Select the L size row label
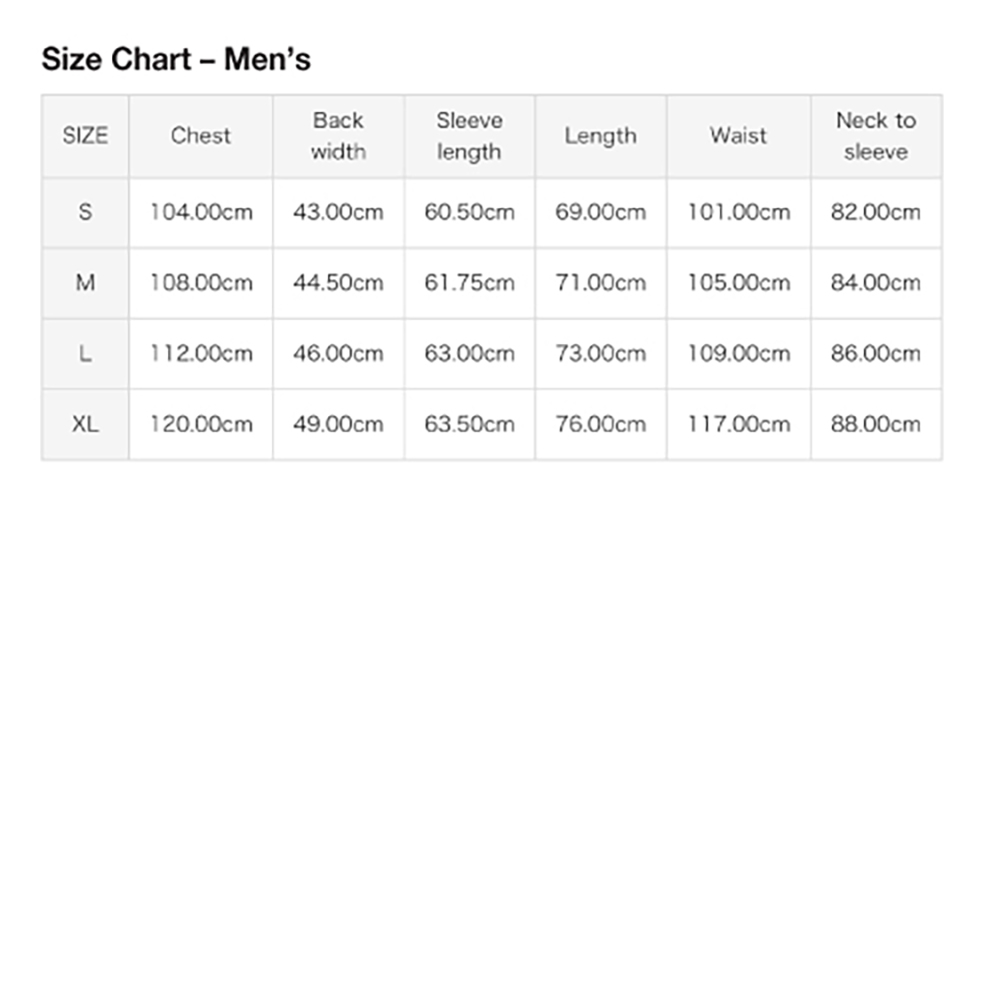Viewport: 1000px width, 1000px height. [x=85, y=354]
